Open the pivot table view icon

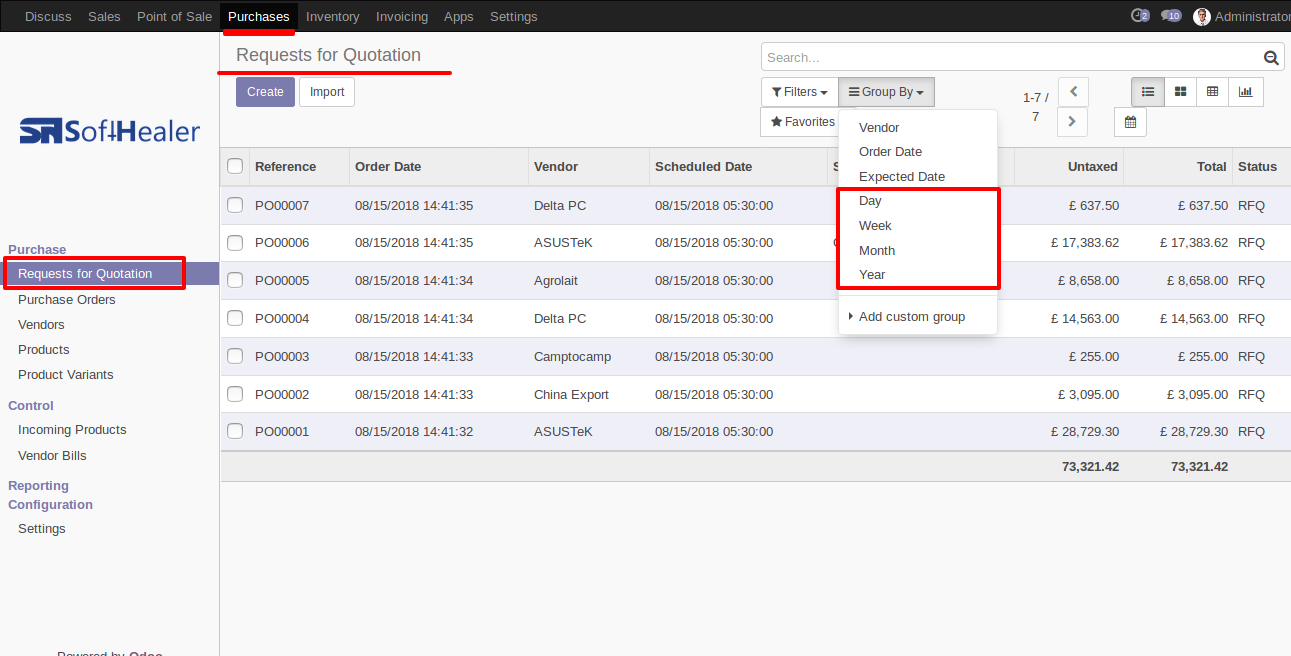click(x=1213, y=92)
